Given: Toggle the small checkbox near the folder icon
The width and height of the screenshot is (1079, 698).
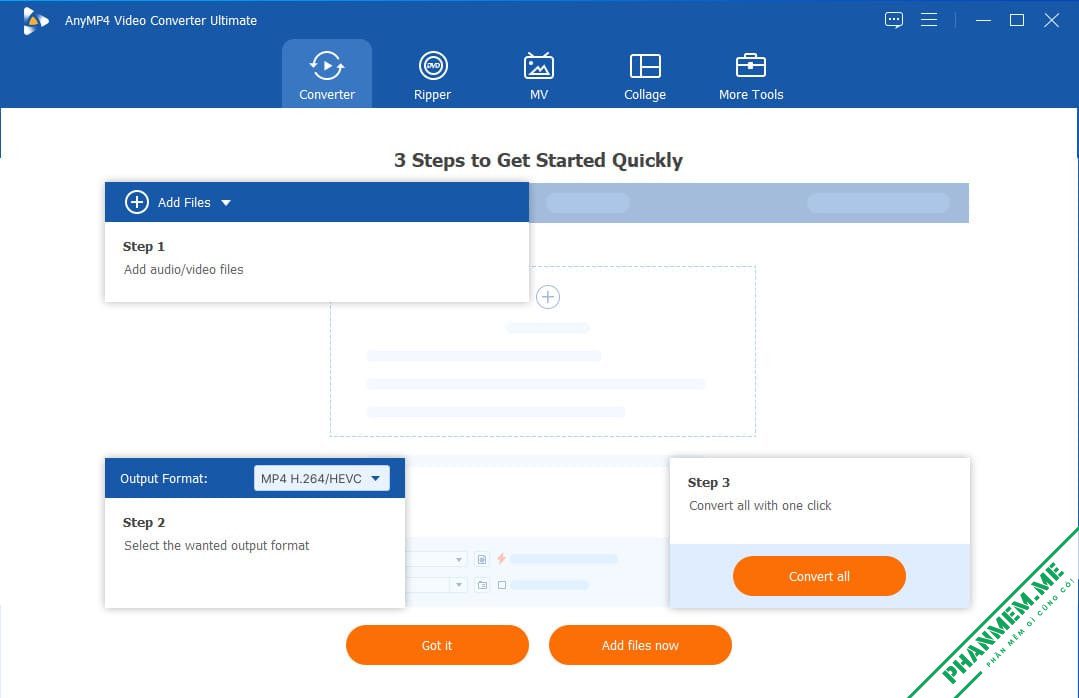Looking at the screenshot, I should pos(502,585).
